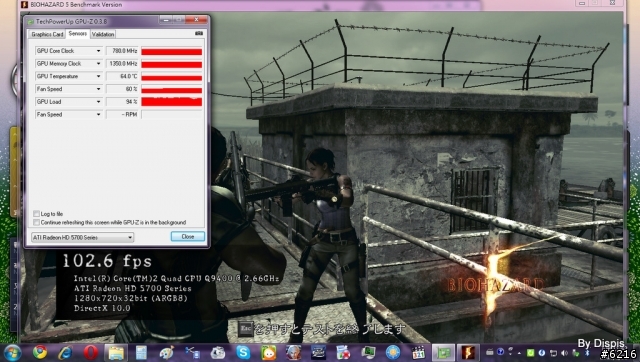This screenshot has height=362, width=640.
Task: Minimize the GPU-Z window
Action: pyautogui.click(x=166, y=19)
